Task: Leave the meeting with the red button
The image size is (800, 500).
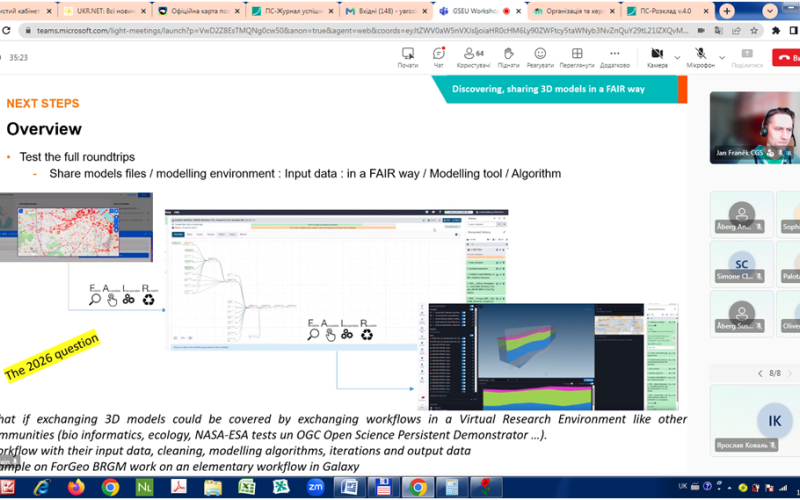Action: pyautogui.click(x=786, y=58)
